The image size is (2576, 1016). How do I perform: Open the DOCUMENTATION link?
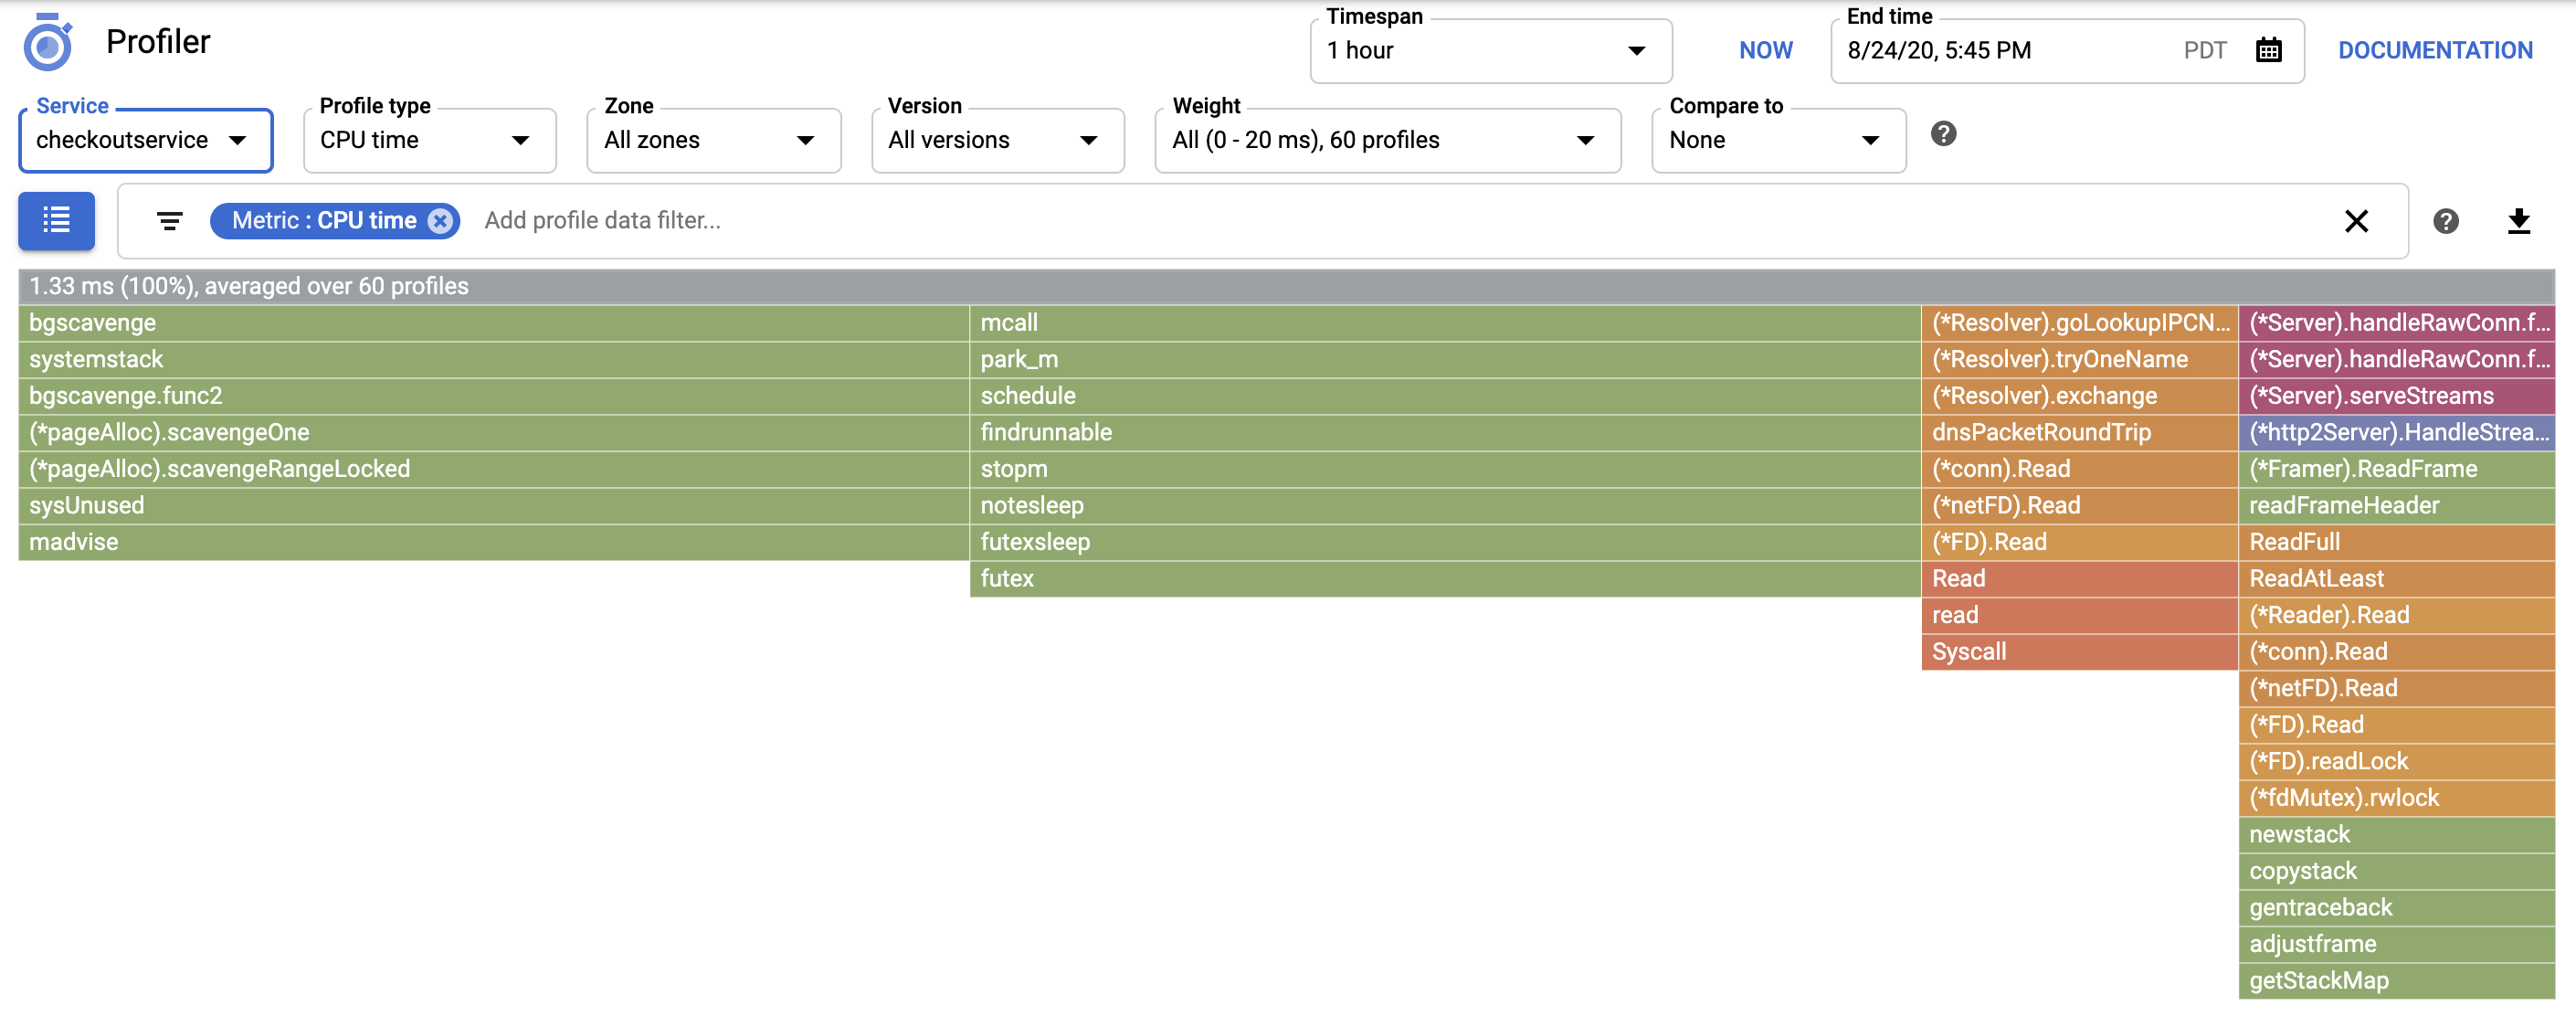click(x=2435, y=50)
